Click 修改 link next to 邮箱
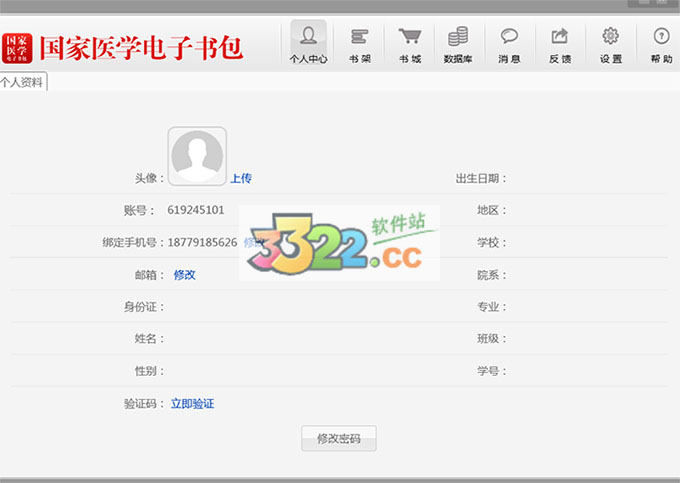Screen dimensions: 680x483 coord(185,275)
